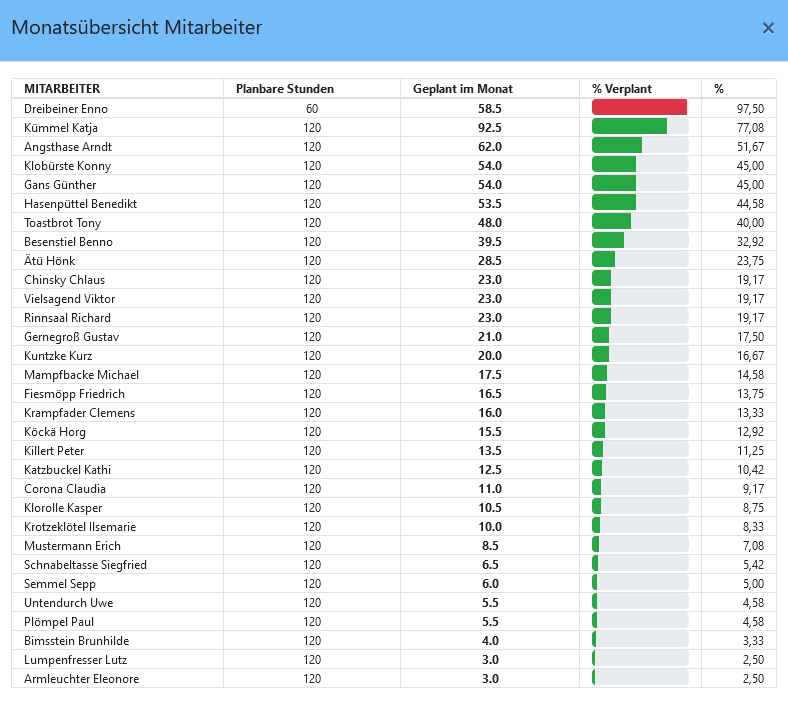Select employee Katzbuckel Kathi
Image resolution: width=788 pixels, height=706 pixels.
coord(67,470)
